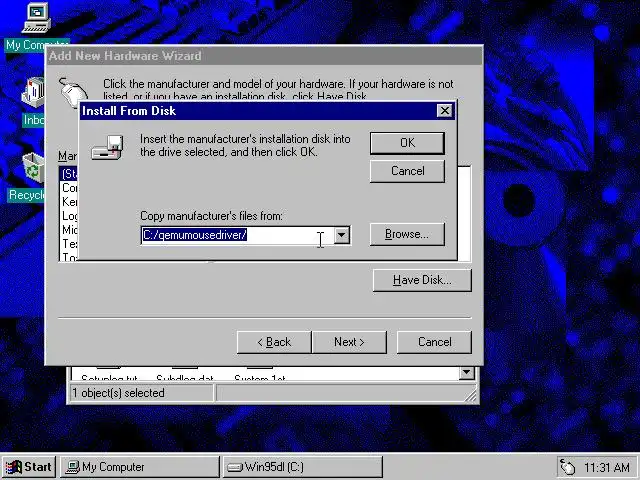Screen dimensions: 640x480
Task: Click the C:/qemumousedriver/ path field
Action: coord(238,235)
